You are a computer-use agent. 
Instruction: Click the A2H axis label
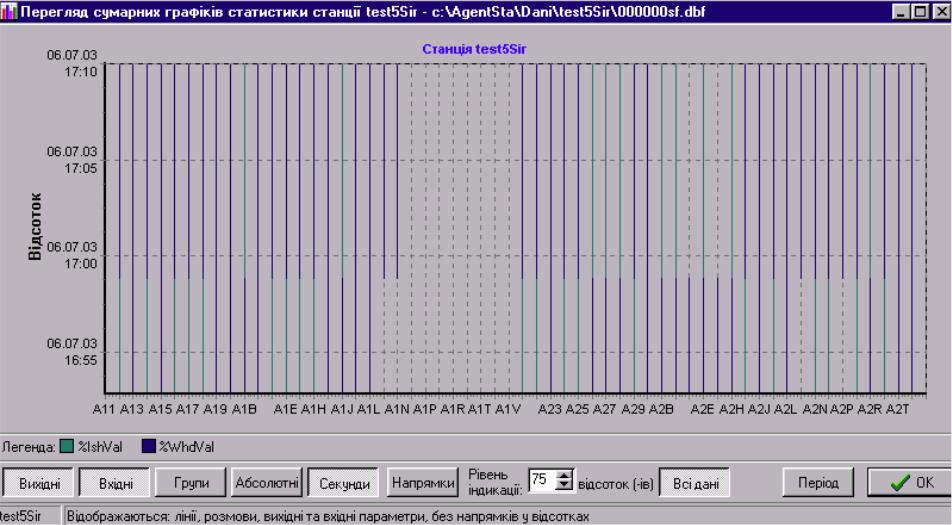(x=732, y=409)
